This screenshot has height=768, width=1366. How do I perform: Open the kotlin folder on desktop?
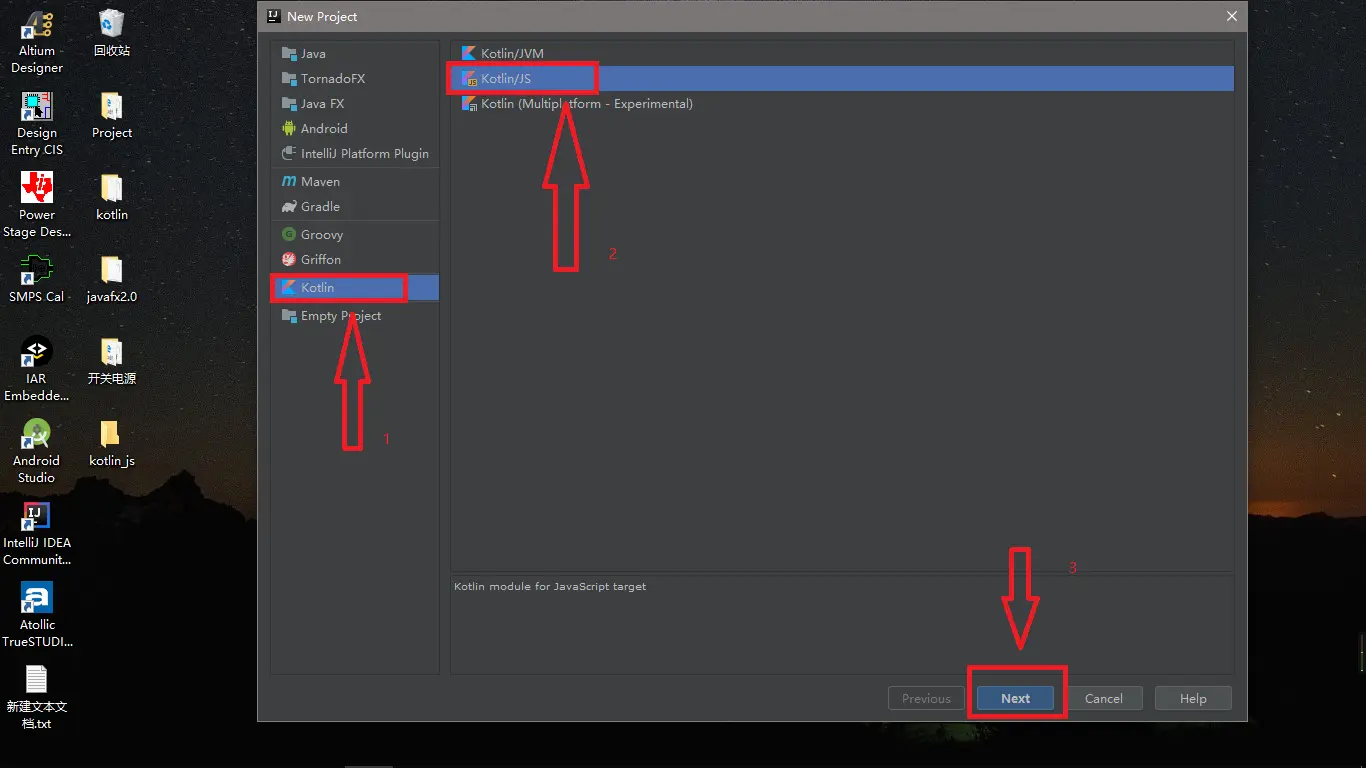coord(112,197)
